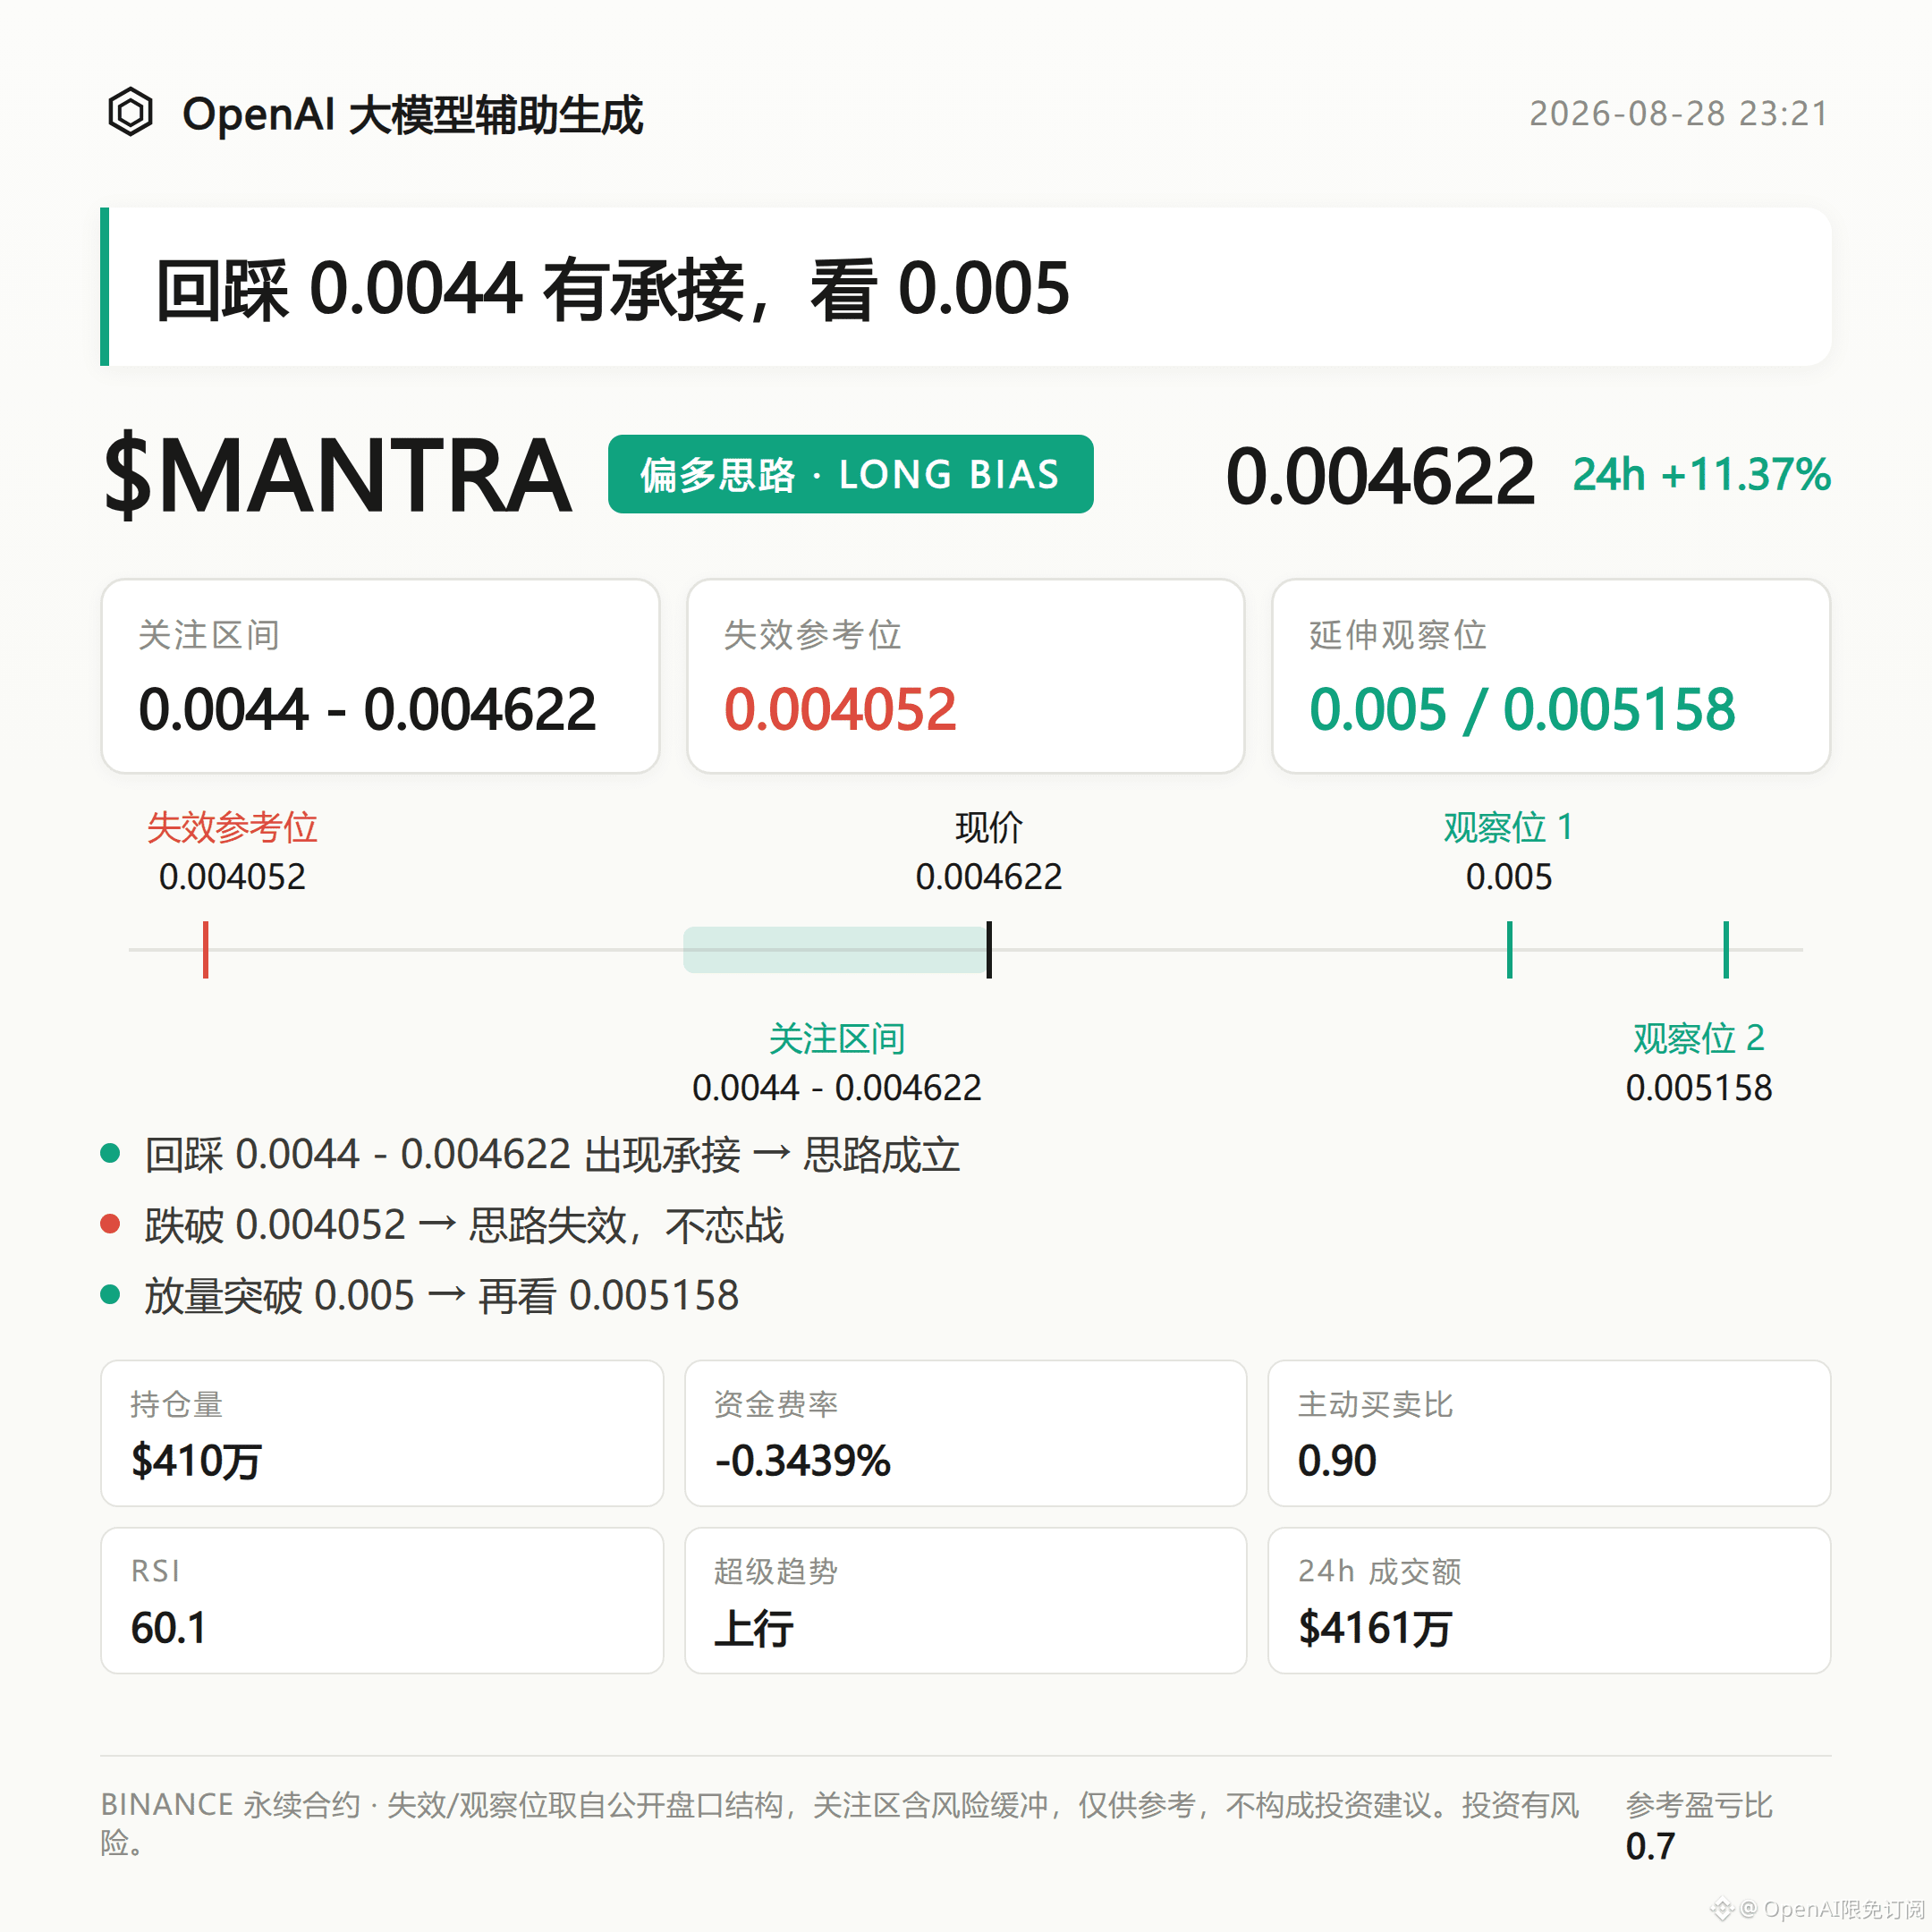
Task: Click the black 现价 tick on the price line
Action: (x=989, y=949)
